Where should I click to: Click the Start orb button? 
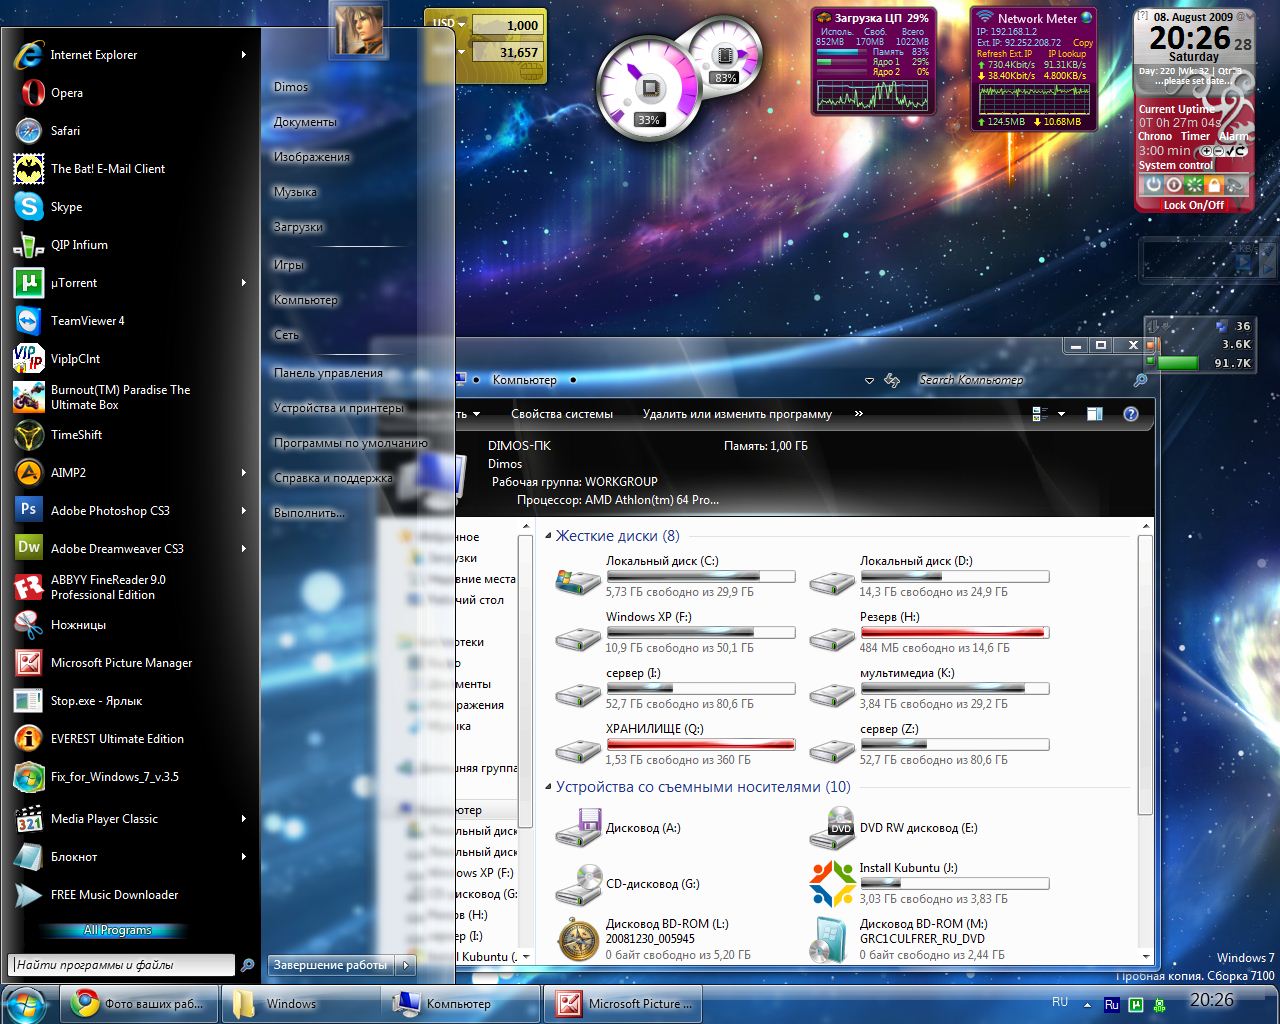tap(26, 1003)
